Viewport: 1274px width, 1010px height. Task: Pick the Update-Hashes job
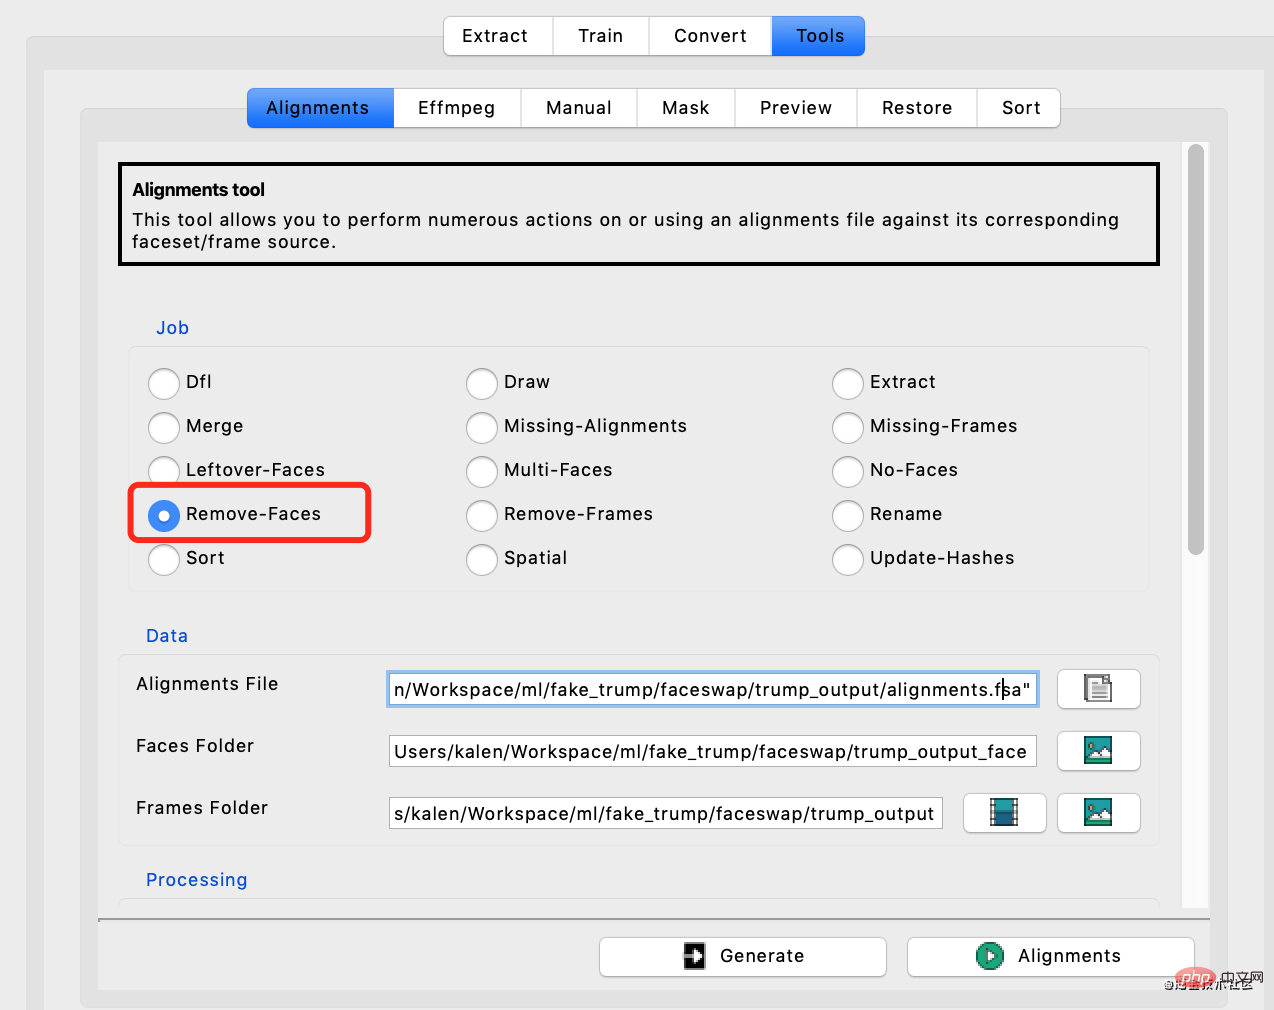click(x=848, y=559)
